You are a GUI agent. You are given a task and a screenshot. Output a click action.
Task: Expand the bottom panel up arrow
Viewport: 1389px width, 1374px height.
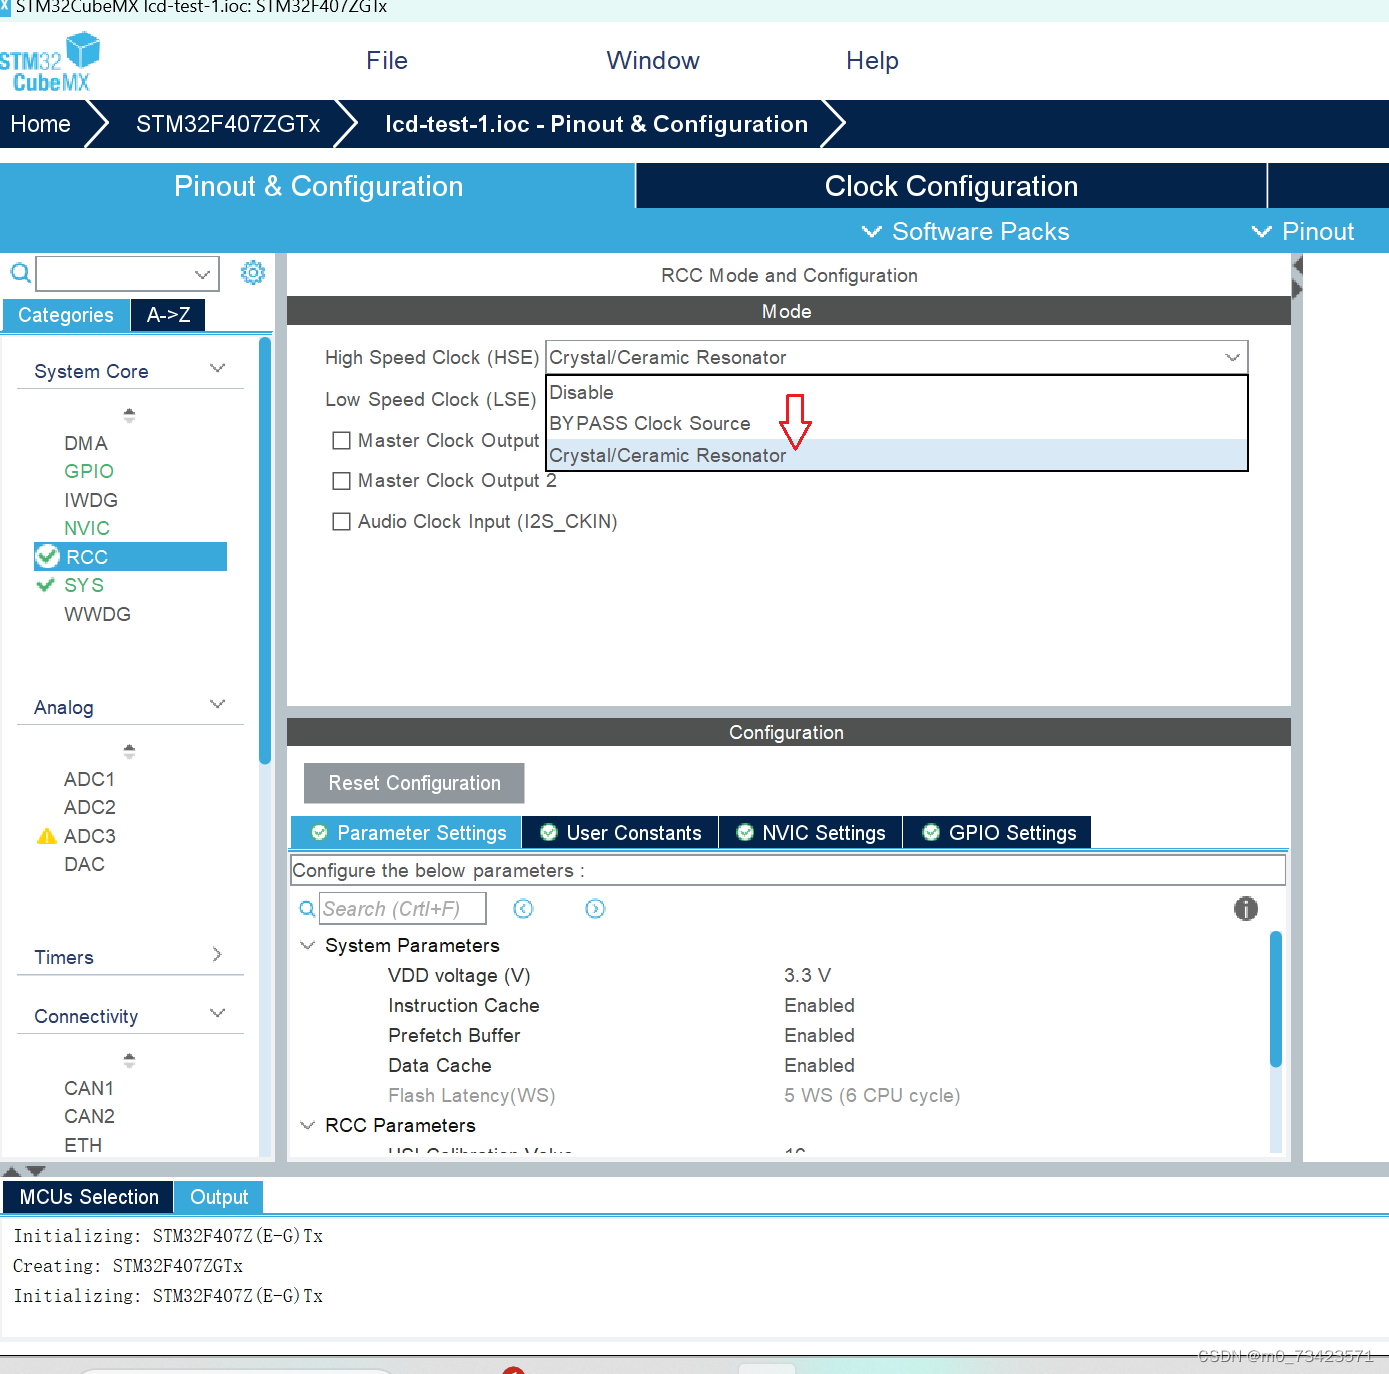click(x=11, y=1170)
